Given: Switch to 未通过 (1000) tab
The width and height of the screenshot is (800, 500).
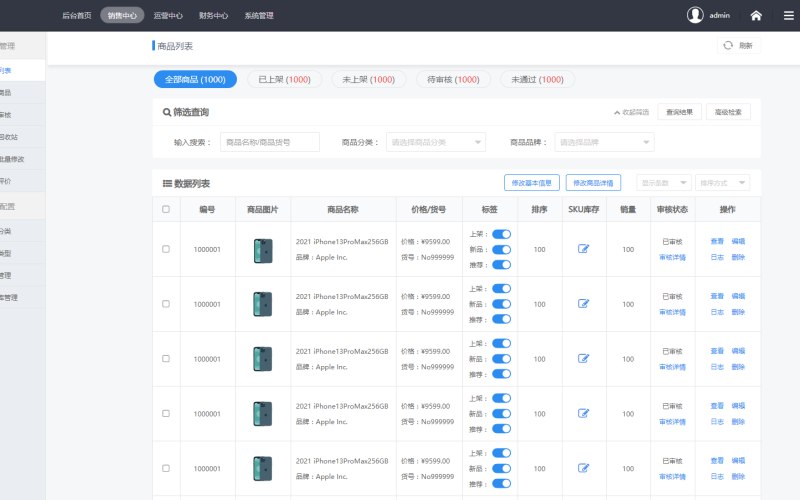Looking at the screenshot, I should pyautogui.click(x=537, y=79).
